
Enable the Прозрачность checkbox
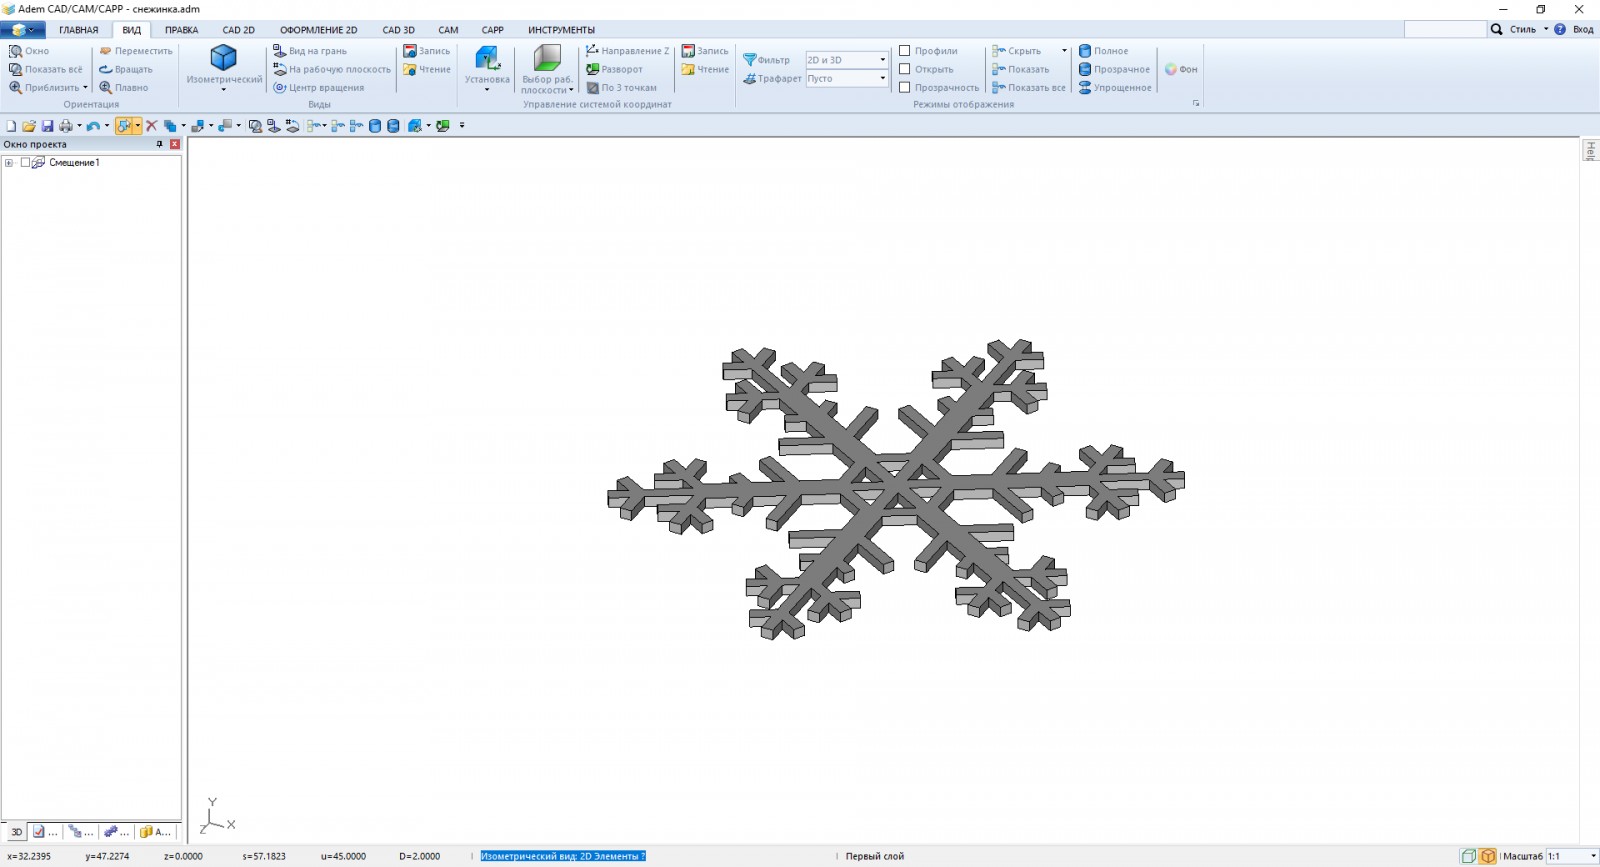[905, 88]
